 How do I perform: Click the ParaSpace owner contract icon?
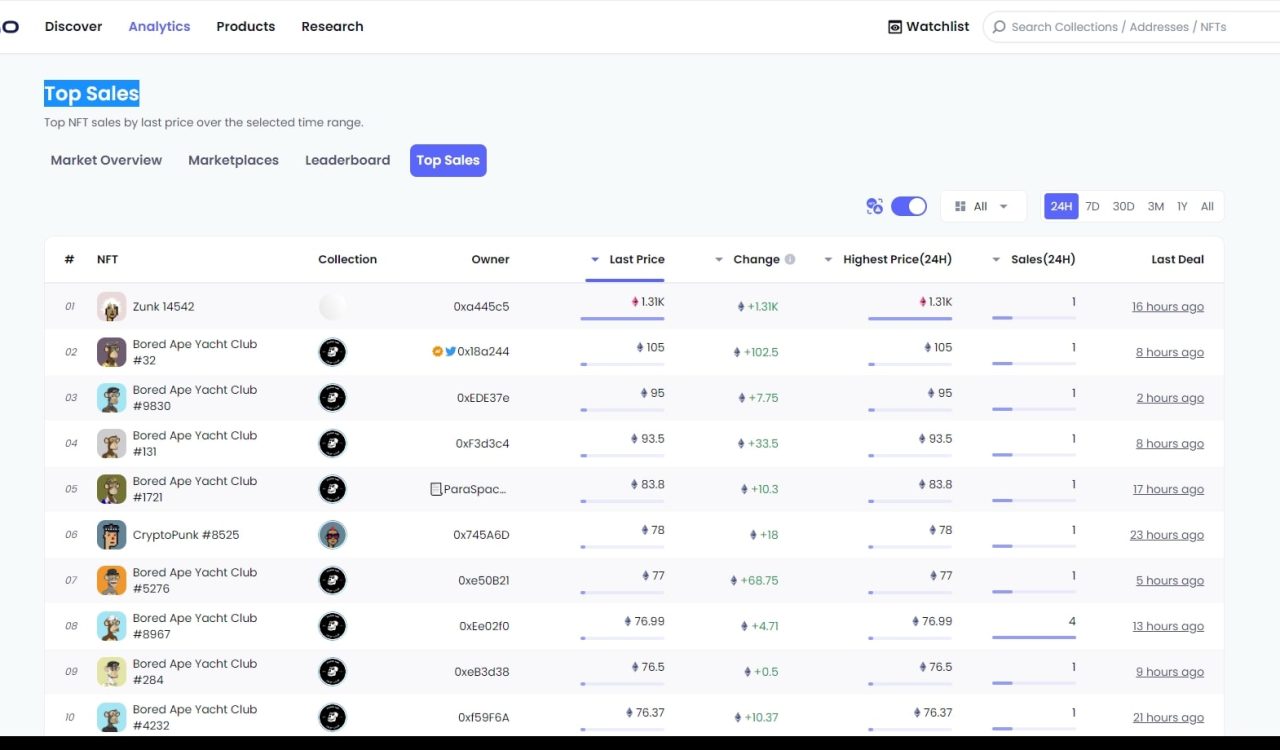436,489
